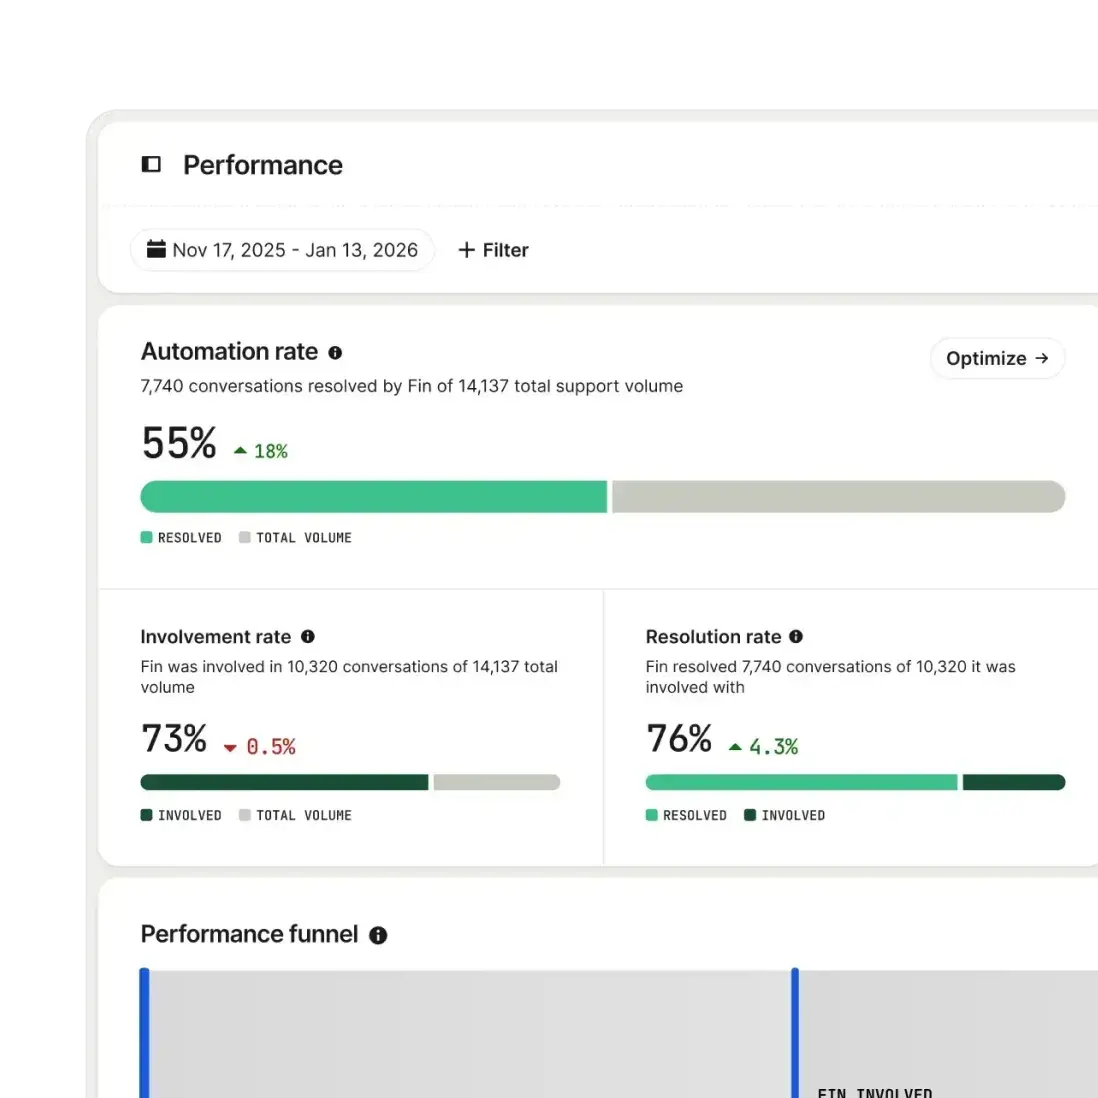Show info for Automation rate
Viewport: 1098px width, 1098px height.
(335, 353)
